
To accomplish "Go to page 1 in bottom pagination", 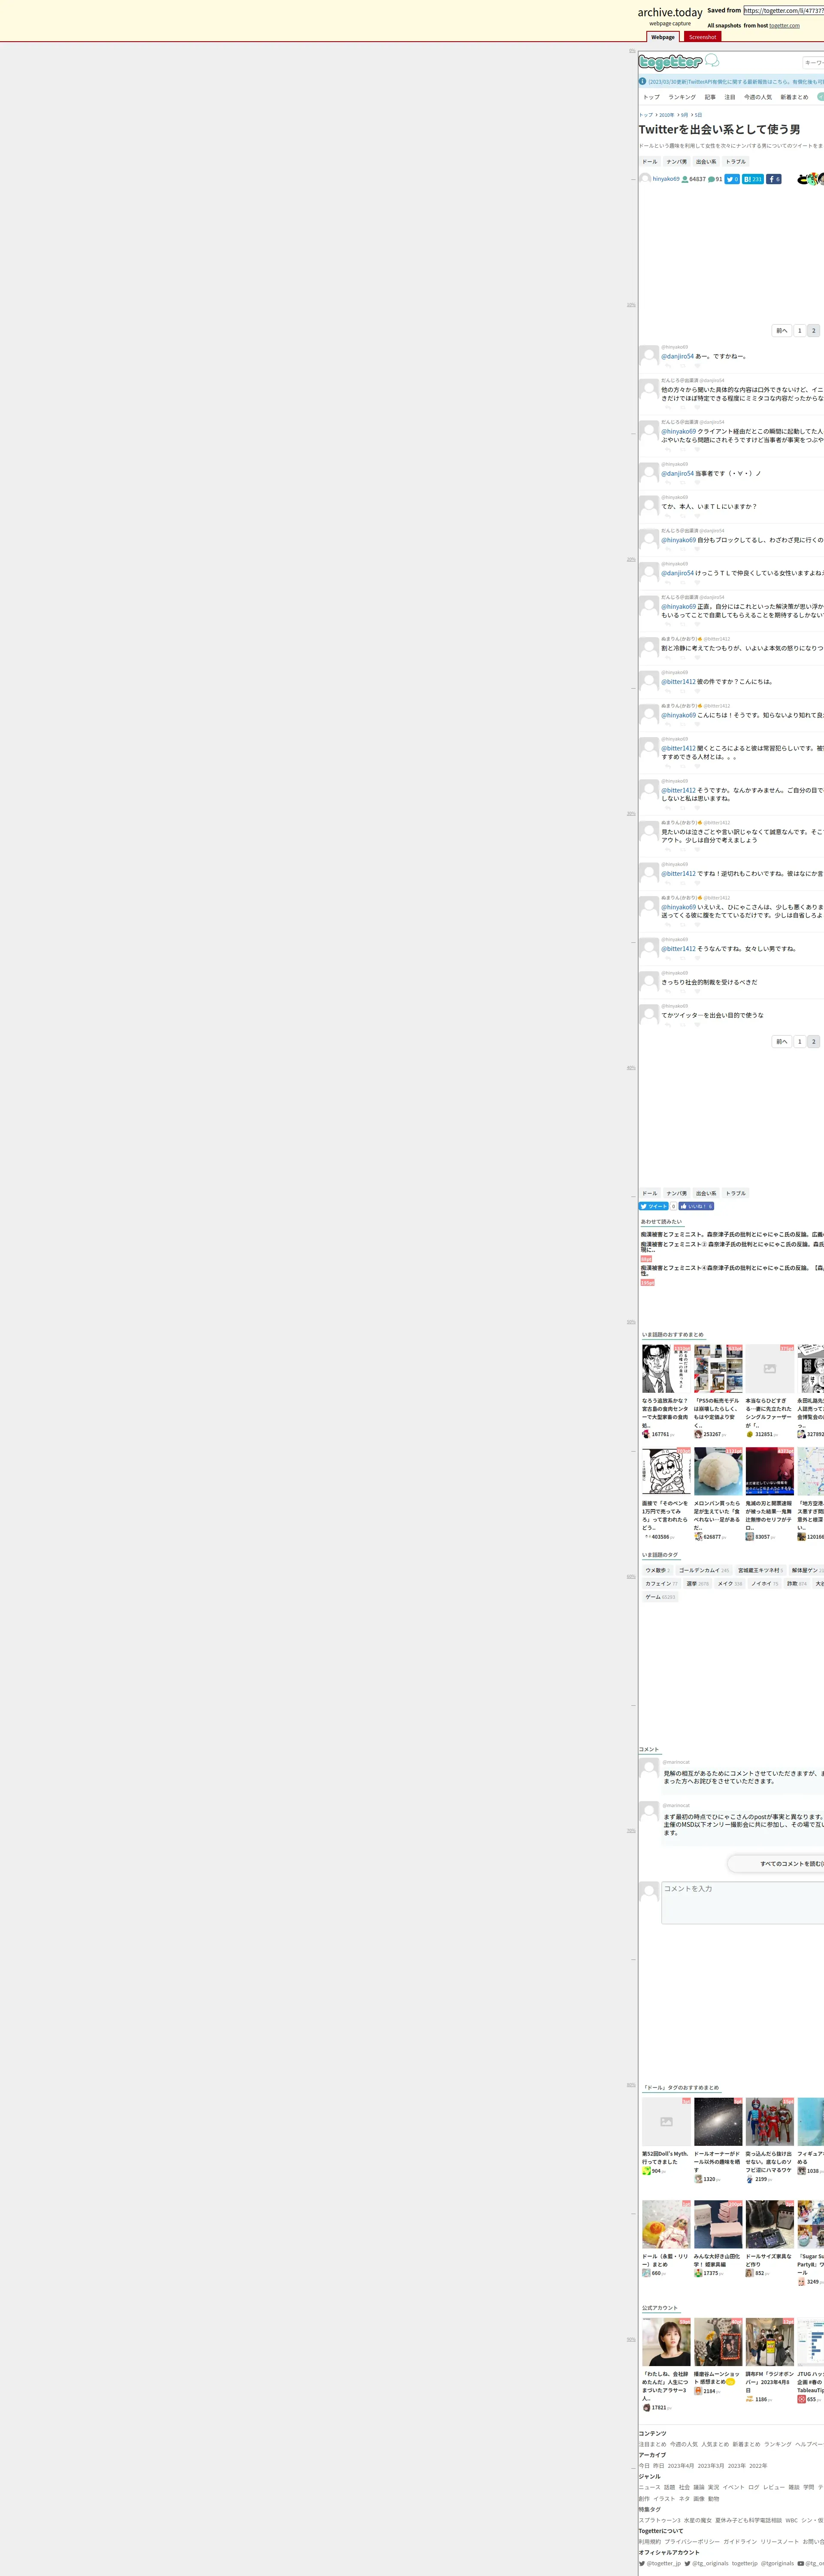I will [x=799, y=1041].
